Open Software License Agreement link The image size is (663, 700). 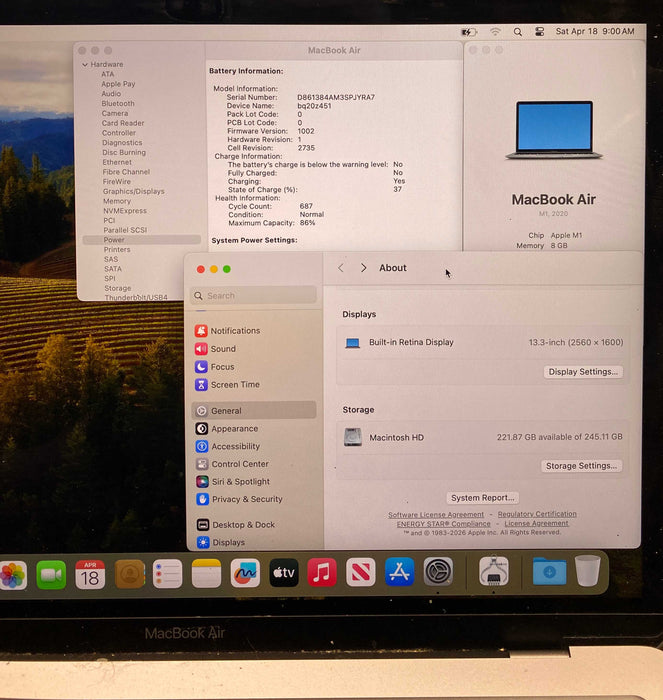pos(436,515)
